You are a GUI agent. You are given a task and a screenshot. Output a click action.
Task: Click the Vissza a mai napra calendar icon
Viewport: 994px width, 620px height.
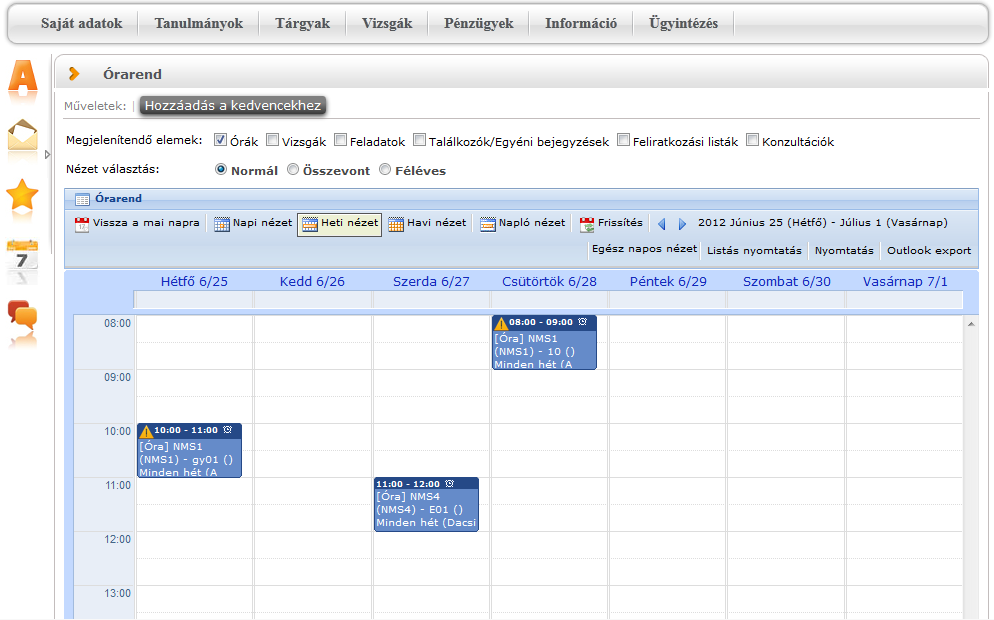(82, 224)
